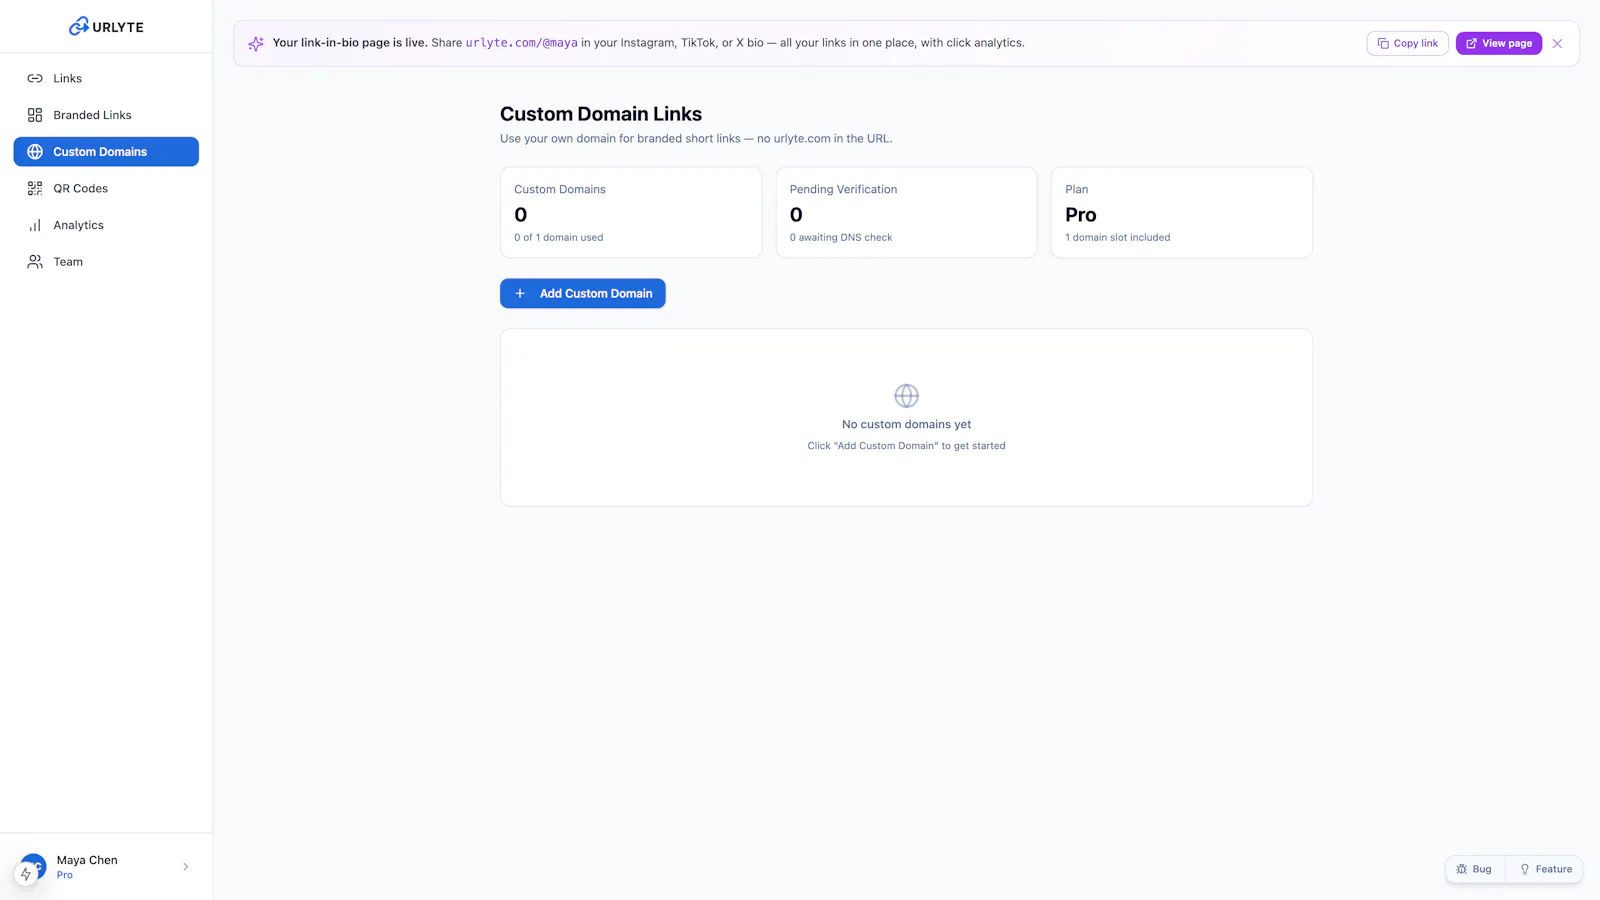Screen dimensions: 1600x900
Task: Click '1 domain slot included' text
Action: pyautogui.click(x=1117, y=237)
